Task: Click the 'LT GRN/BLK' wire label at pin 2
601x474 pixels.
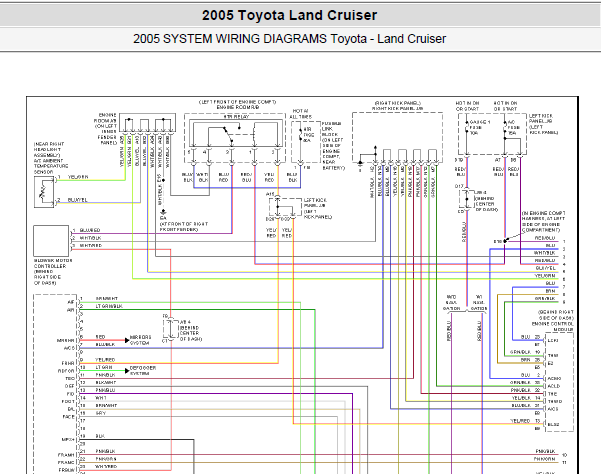Action: [x=109, y=306]
